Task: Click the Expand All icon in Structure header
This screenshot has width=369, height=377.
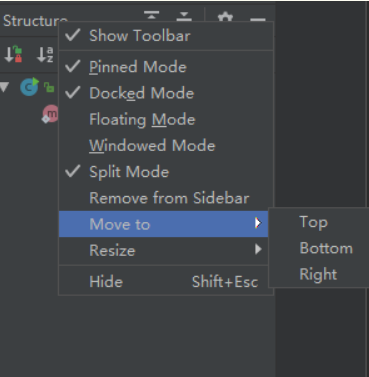Action: click(152, 16)
